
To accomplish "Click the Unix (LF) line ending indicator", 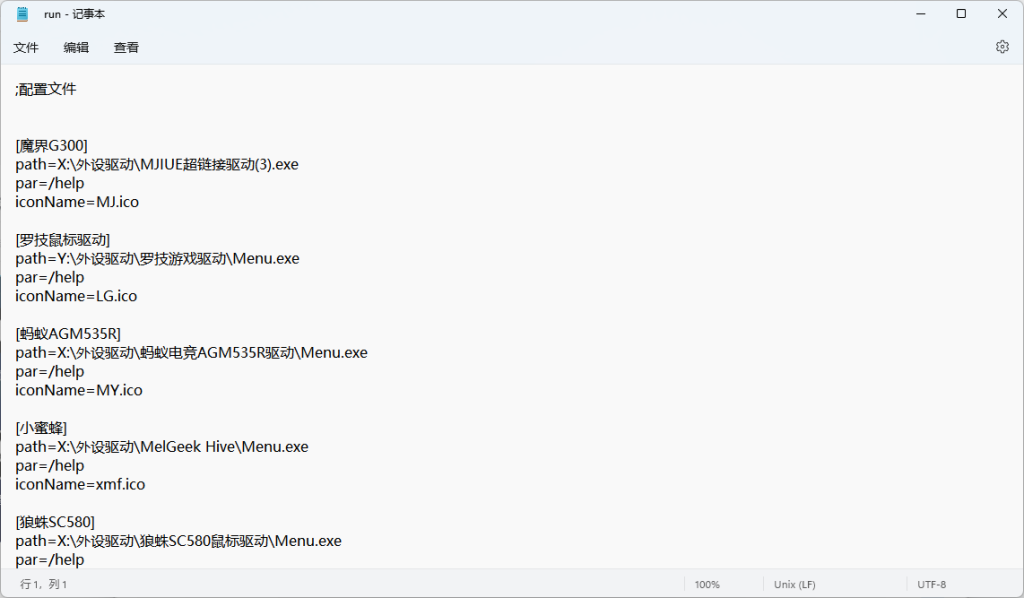I will [795, 585].
